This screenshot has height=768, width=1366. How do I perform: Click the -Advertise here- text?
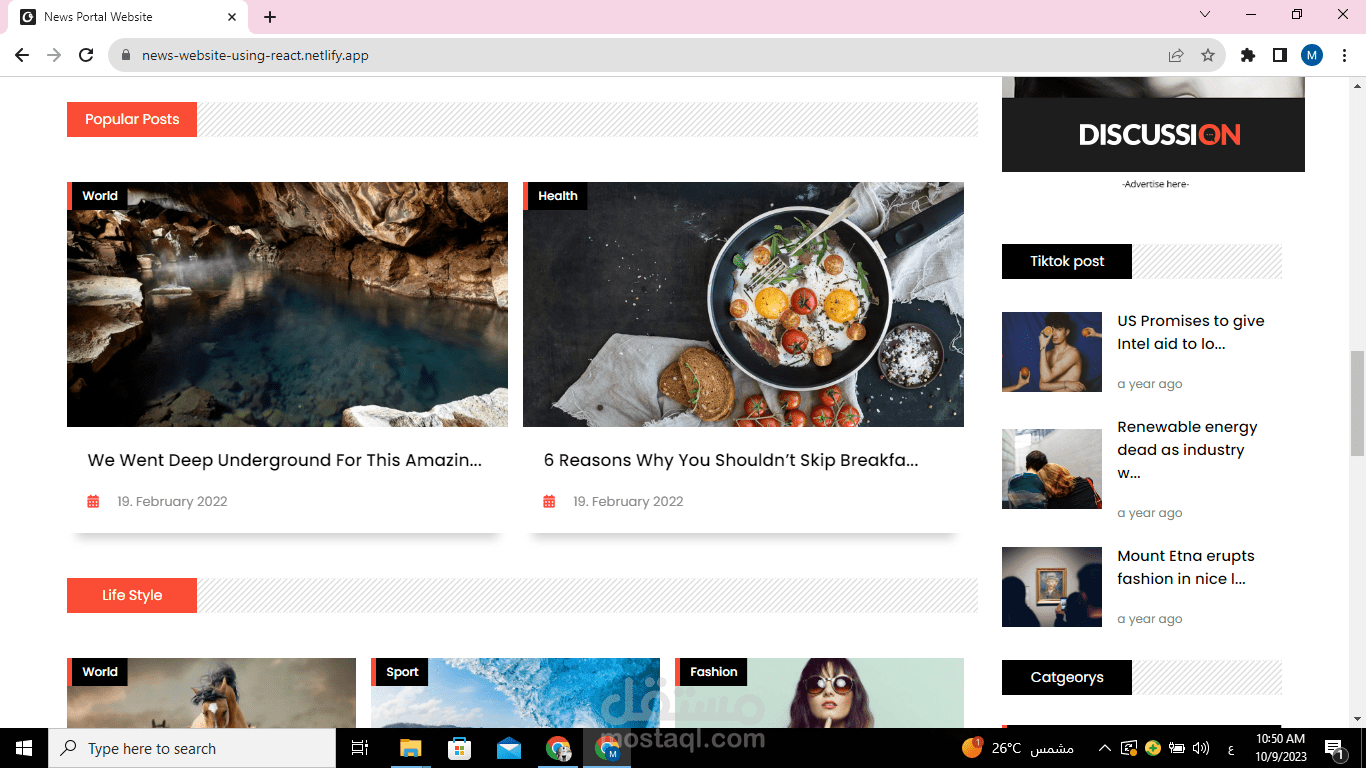[1155, 184]
